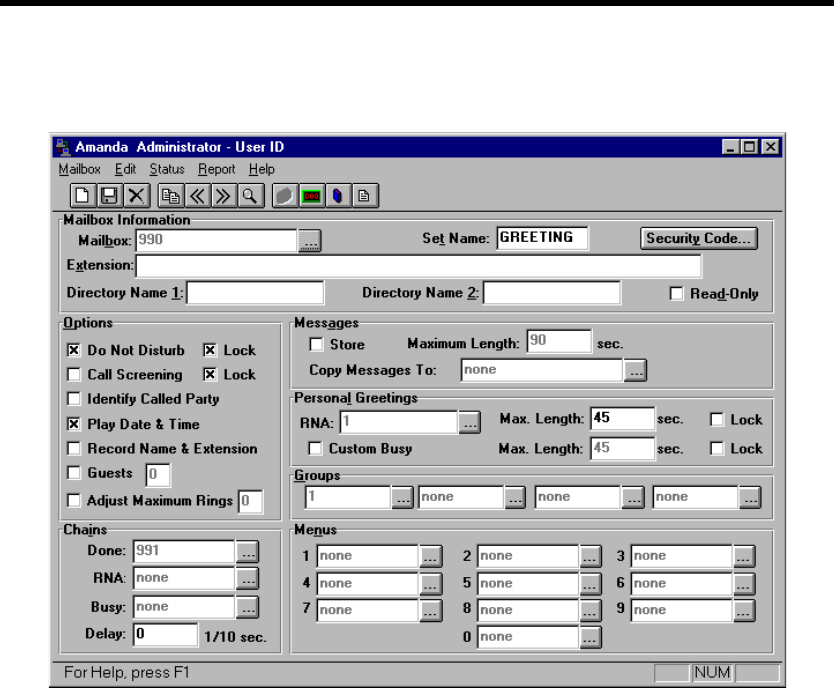The height and width of the screenshot is (688, 834).
Task: Click the Mailbox number field showing 990
Action: pos(216,240)
